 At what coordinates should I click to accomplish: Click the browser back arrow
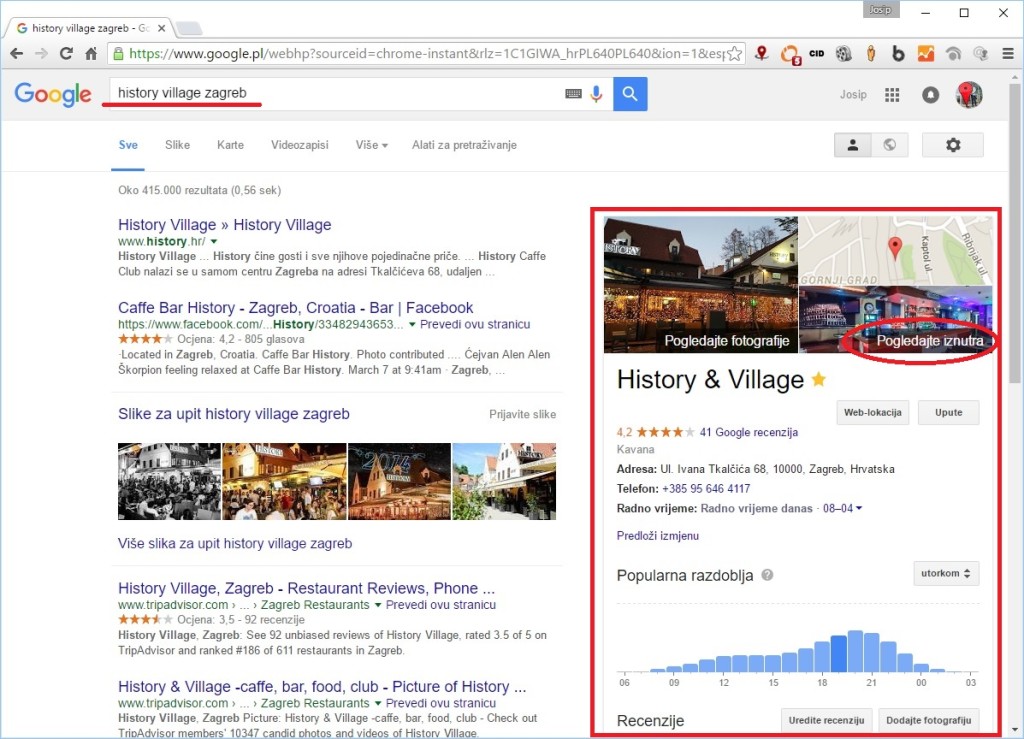17,54
